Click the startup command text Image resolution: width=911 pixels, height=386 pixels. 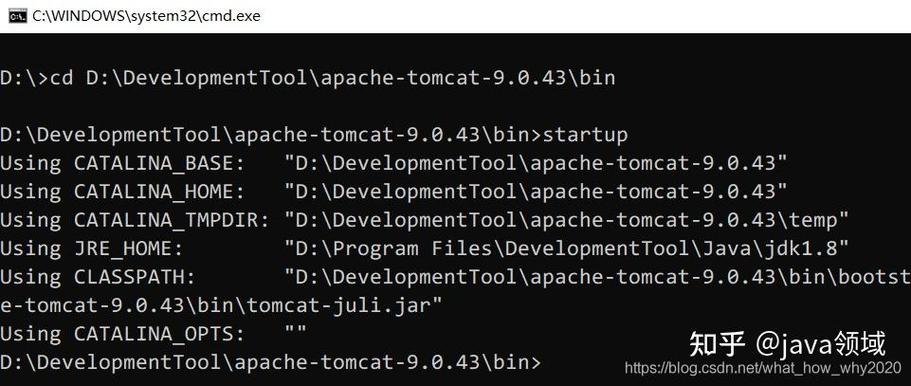585,135
